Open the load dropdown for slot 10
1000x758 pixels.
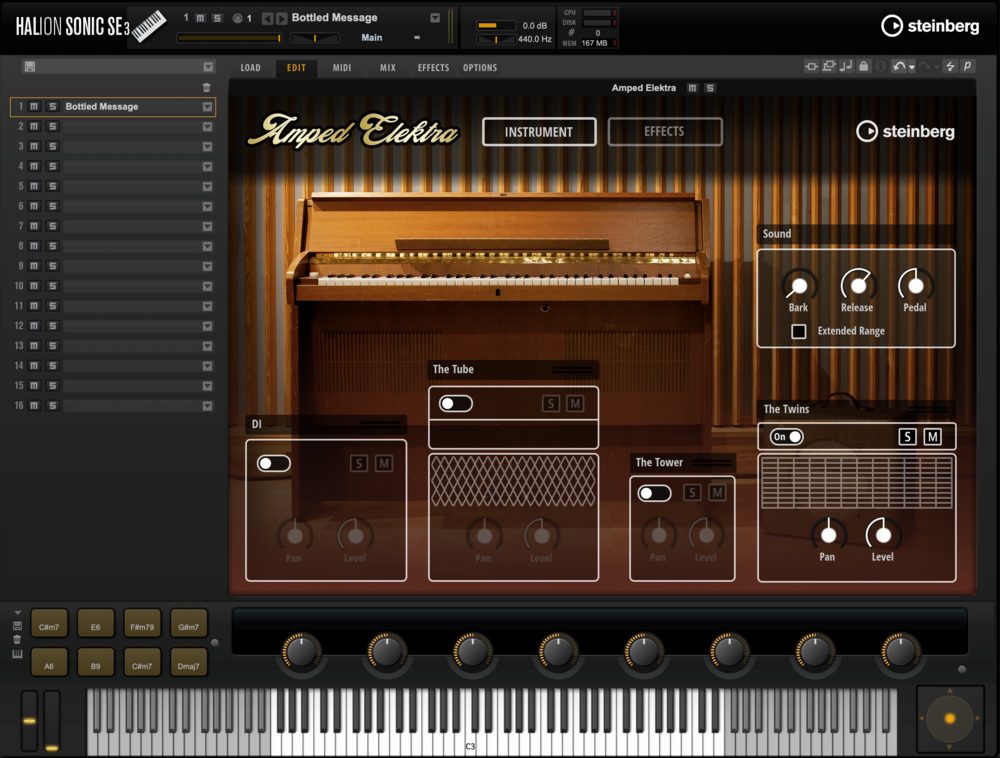point(207,286)
